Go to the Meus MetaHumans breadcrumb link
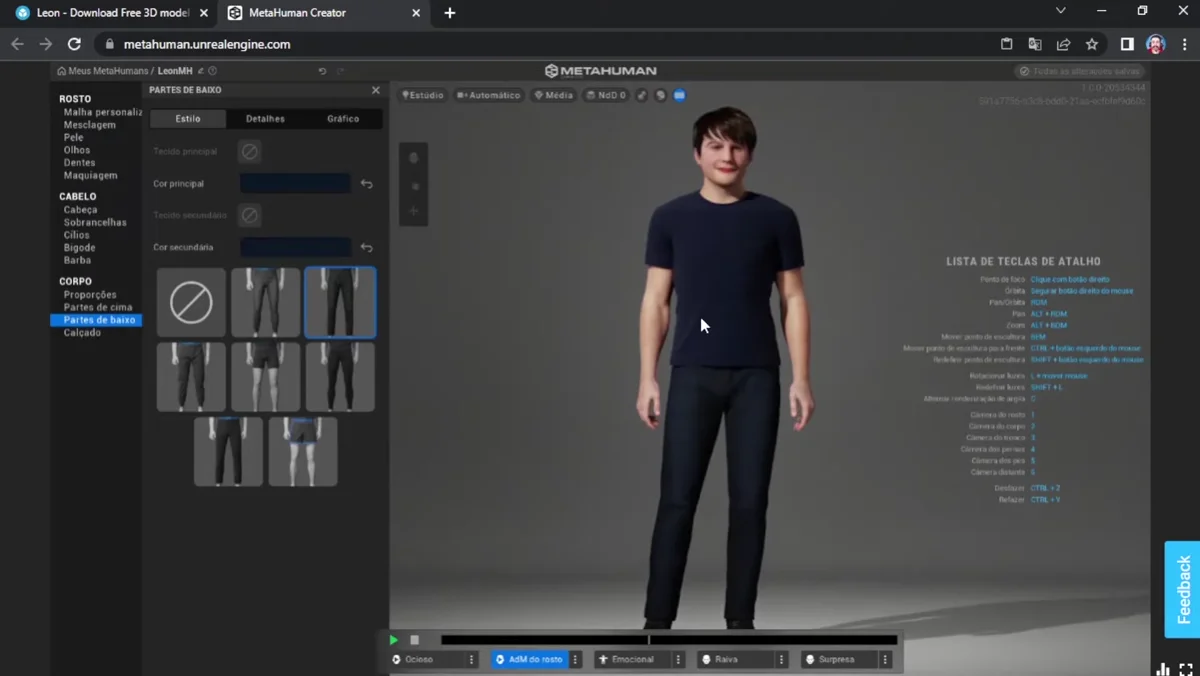Viewport: 1200px width, 676px height. coord(108,71)
